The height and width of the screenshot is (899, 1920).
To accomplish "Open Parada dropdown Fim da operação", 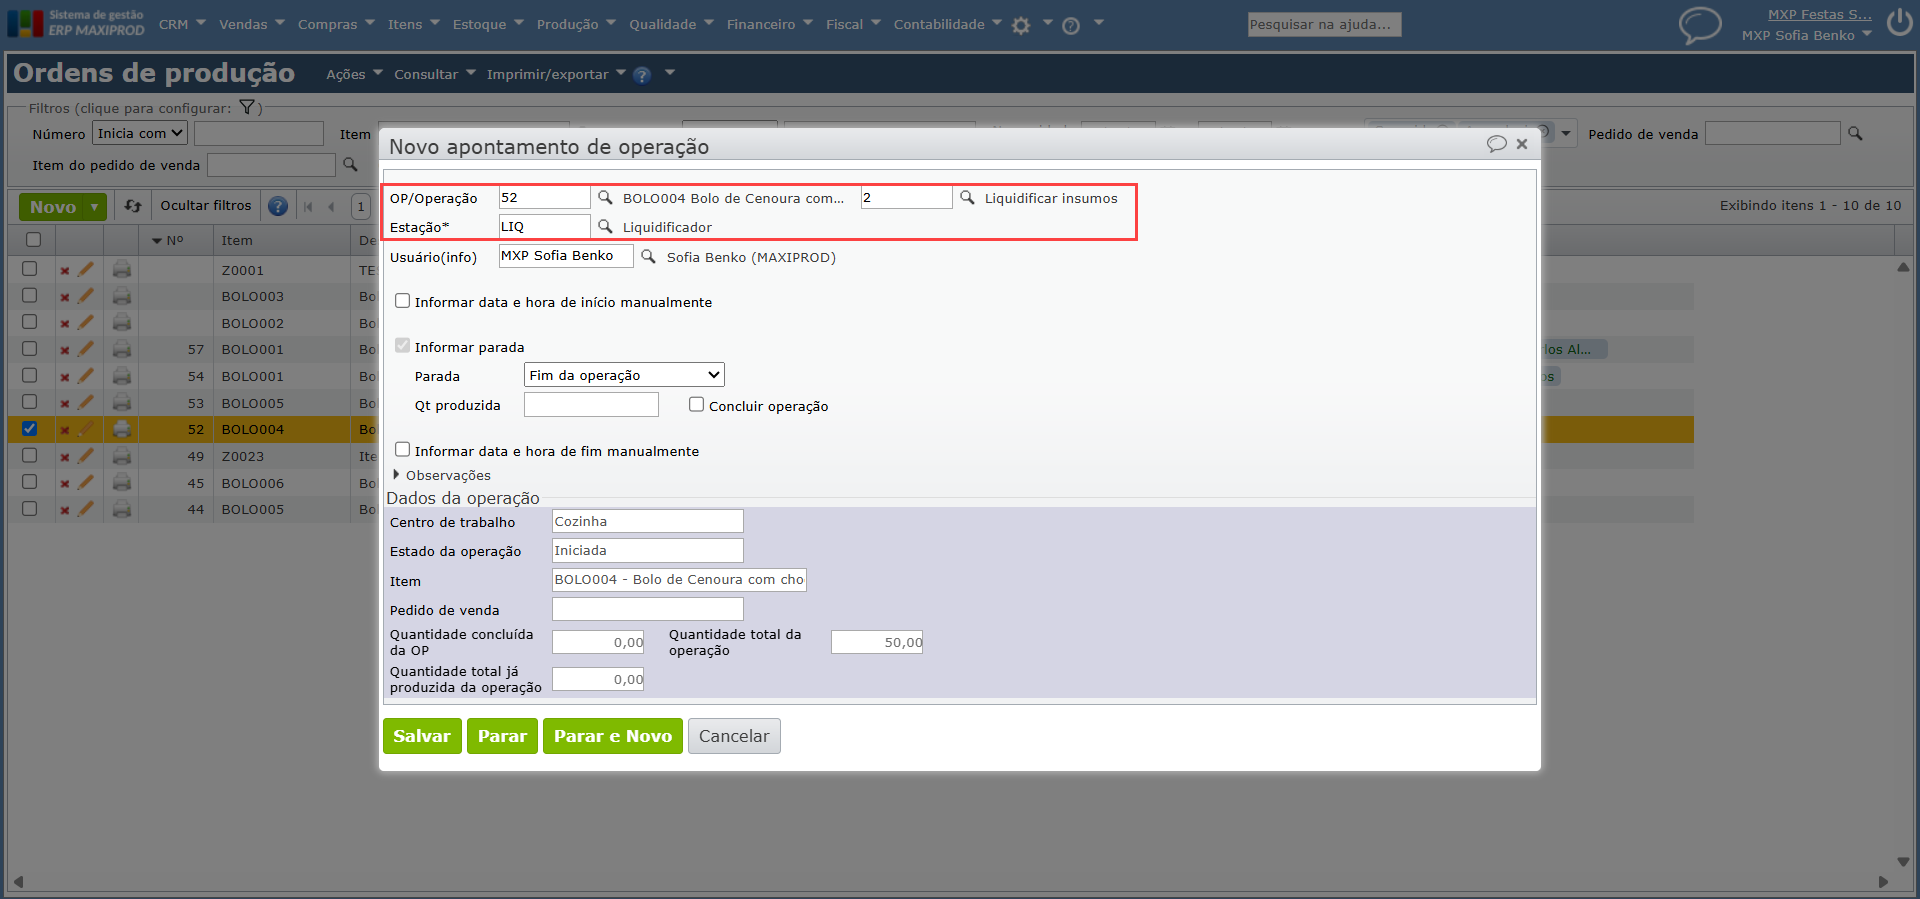I will pos(624,375).
